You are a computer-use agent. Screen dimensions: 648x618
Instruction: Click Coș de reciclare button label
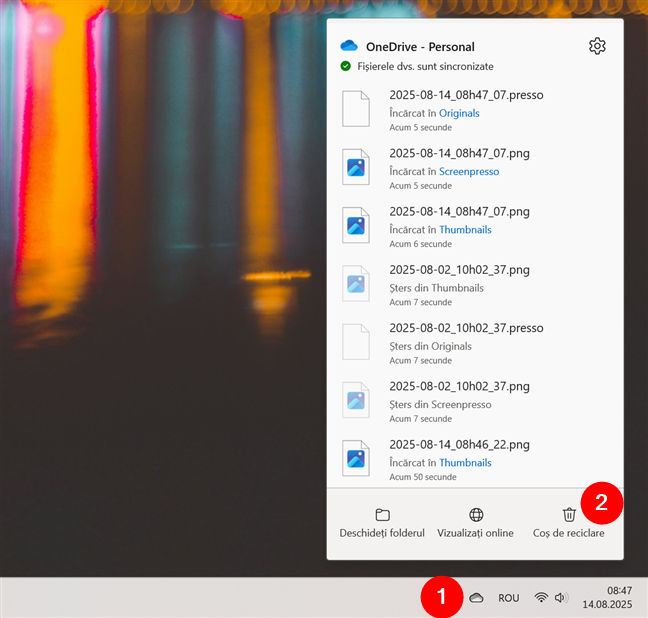pos(569,533)
